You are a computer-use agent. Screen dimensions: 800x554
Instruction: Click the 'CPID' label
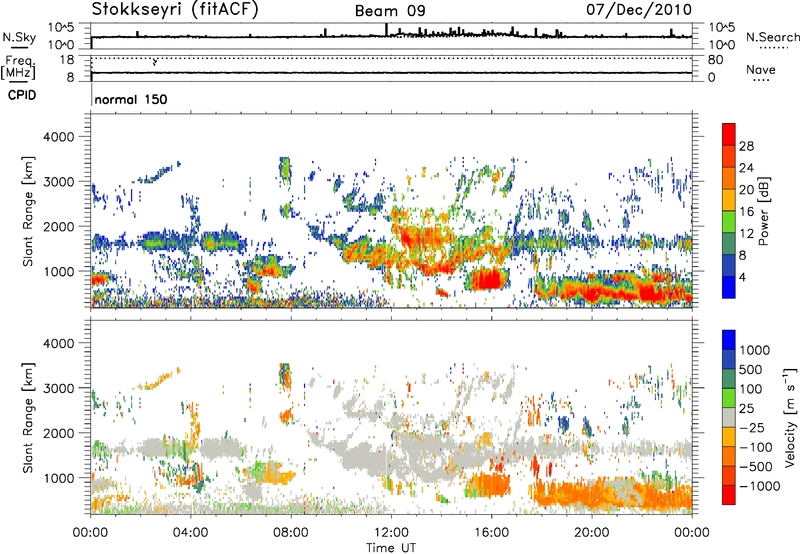click(x=22, y=95)
